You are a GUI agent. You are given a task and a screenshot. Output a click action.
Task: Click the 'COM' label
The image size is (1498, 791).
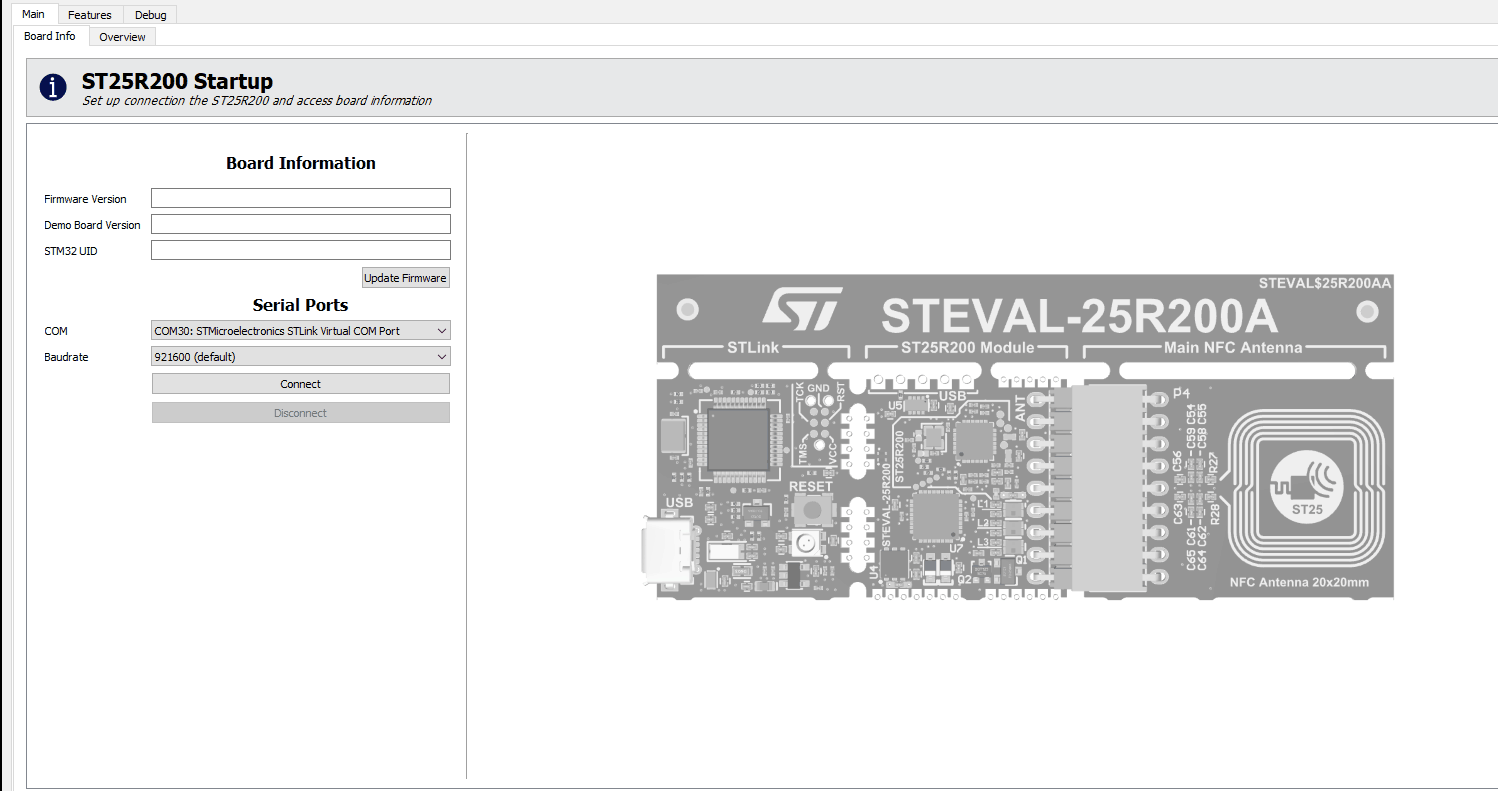pos(56,331)
